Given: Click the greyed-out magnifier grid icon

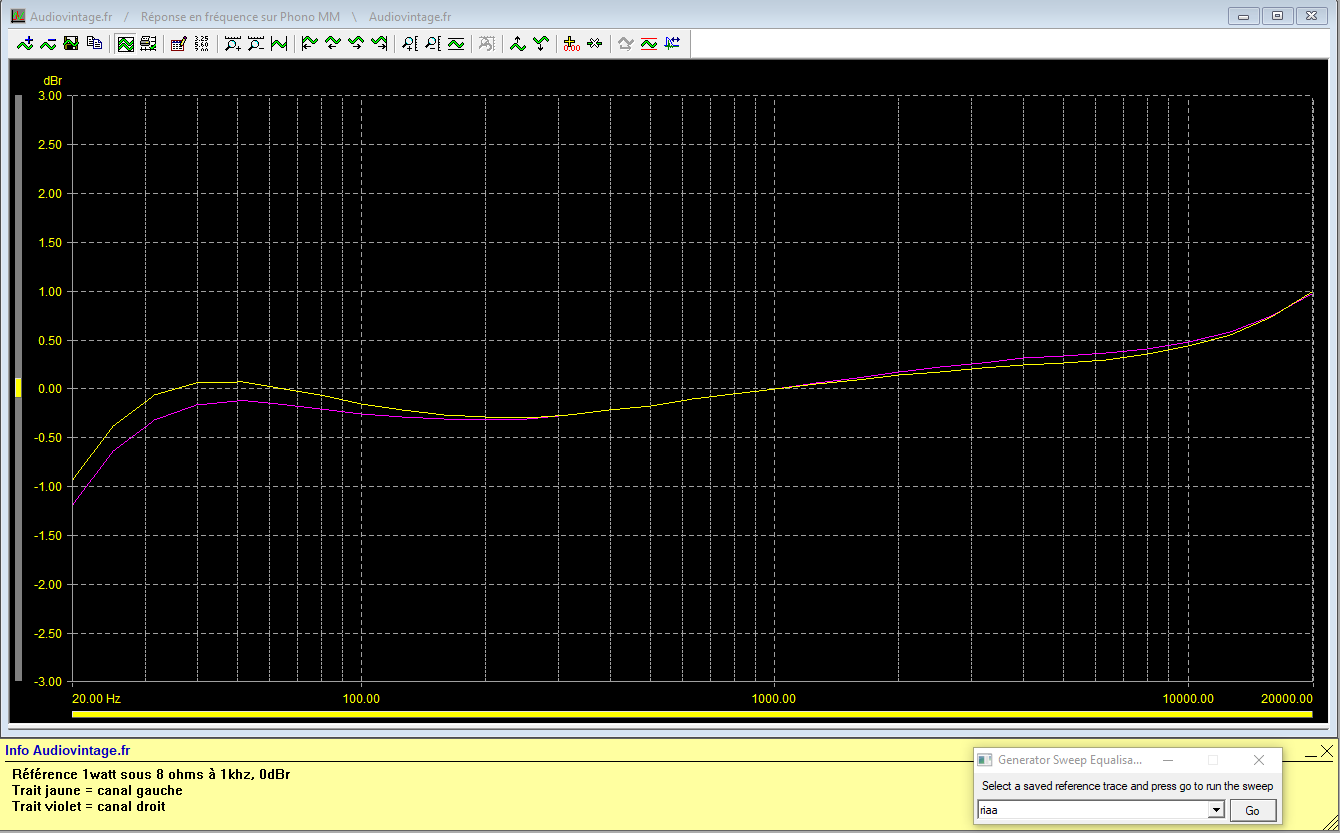Looking at the screenshot, I should (x=487, y=43).
